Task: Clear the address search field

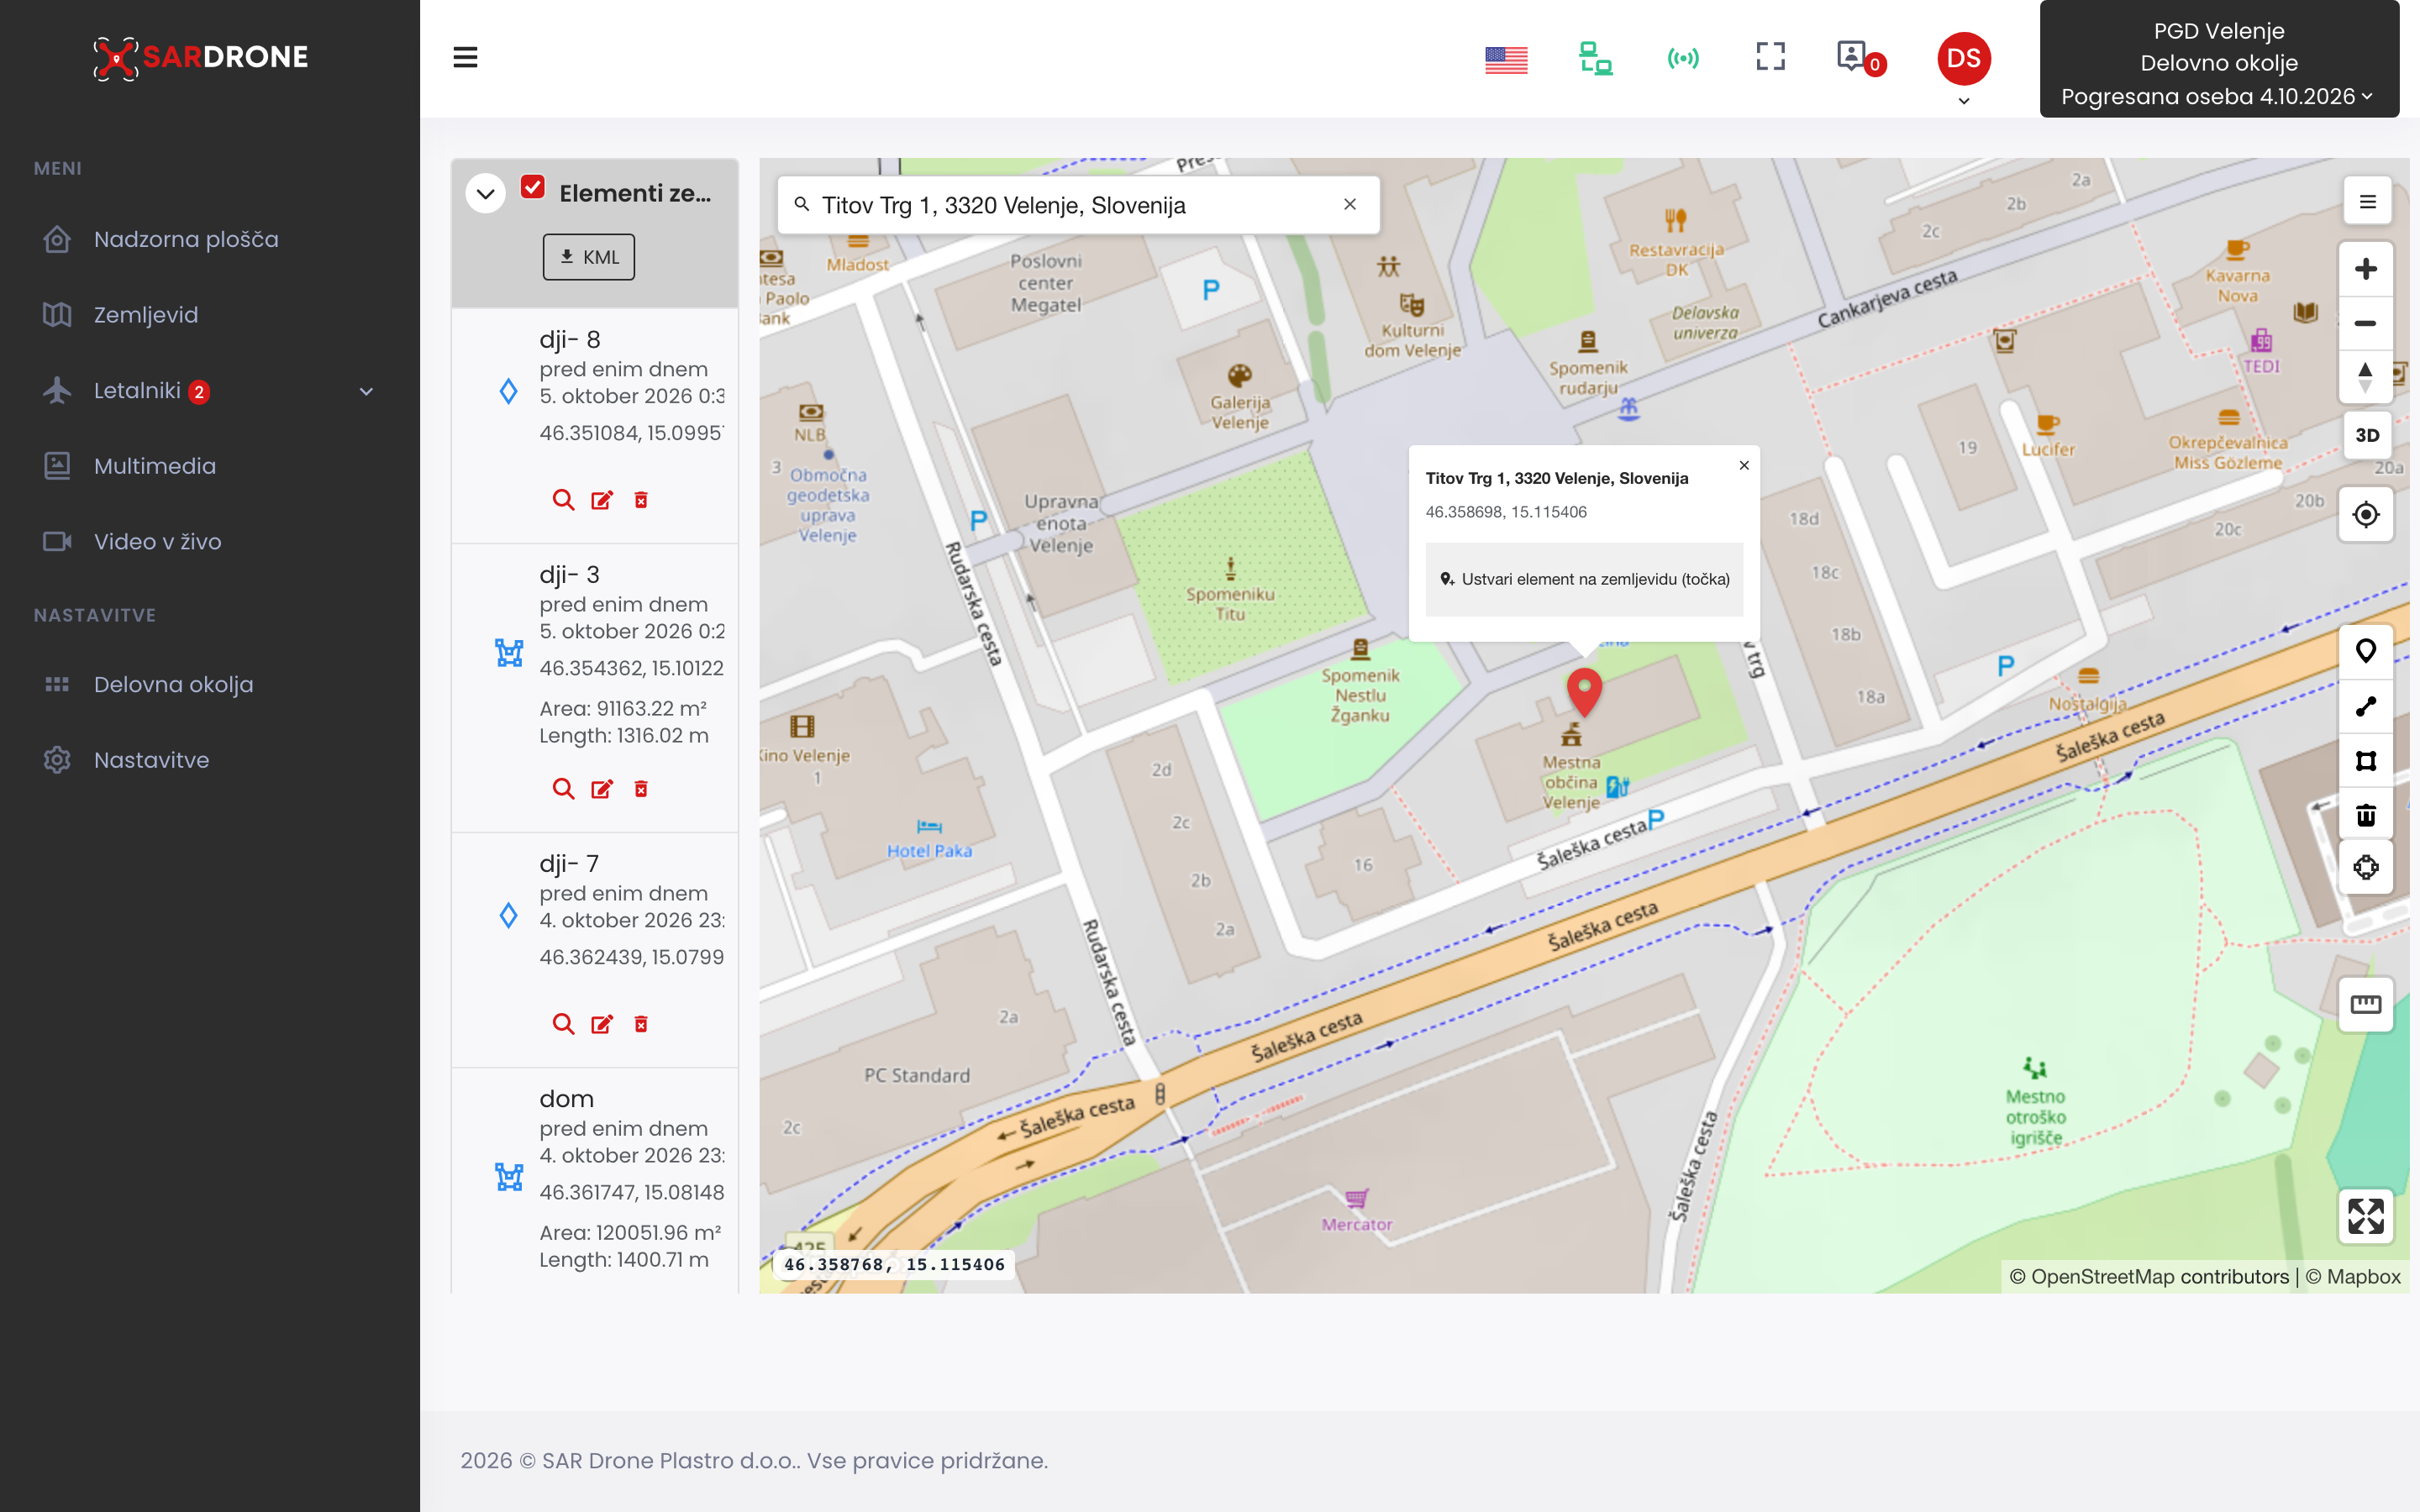Action: (x=1349, y=205)
